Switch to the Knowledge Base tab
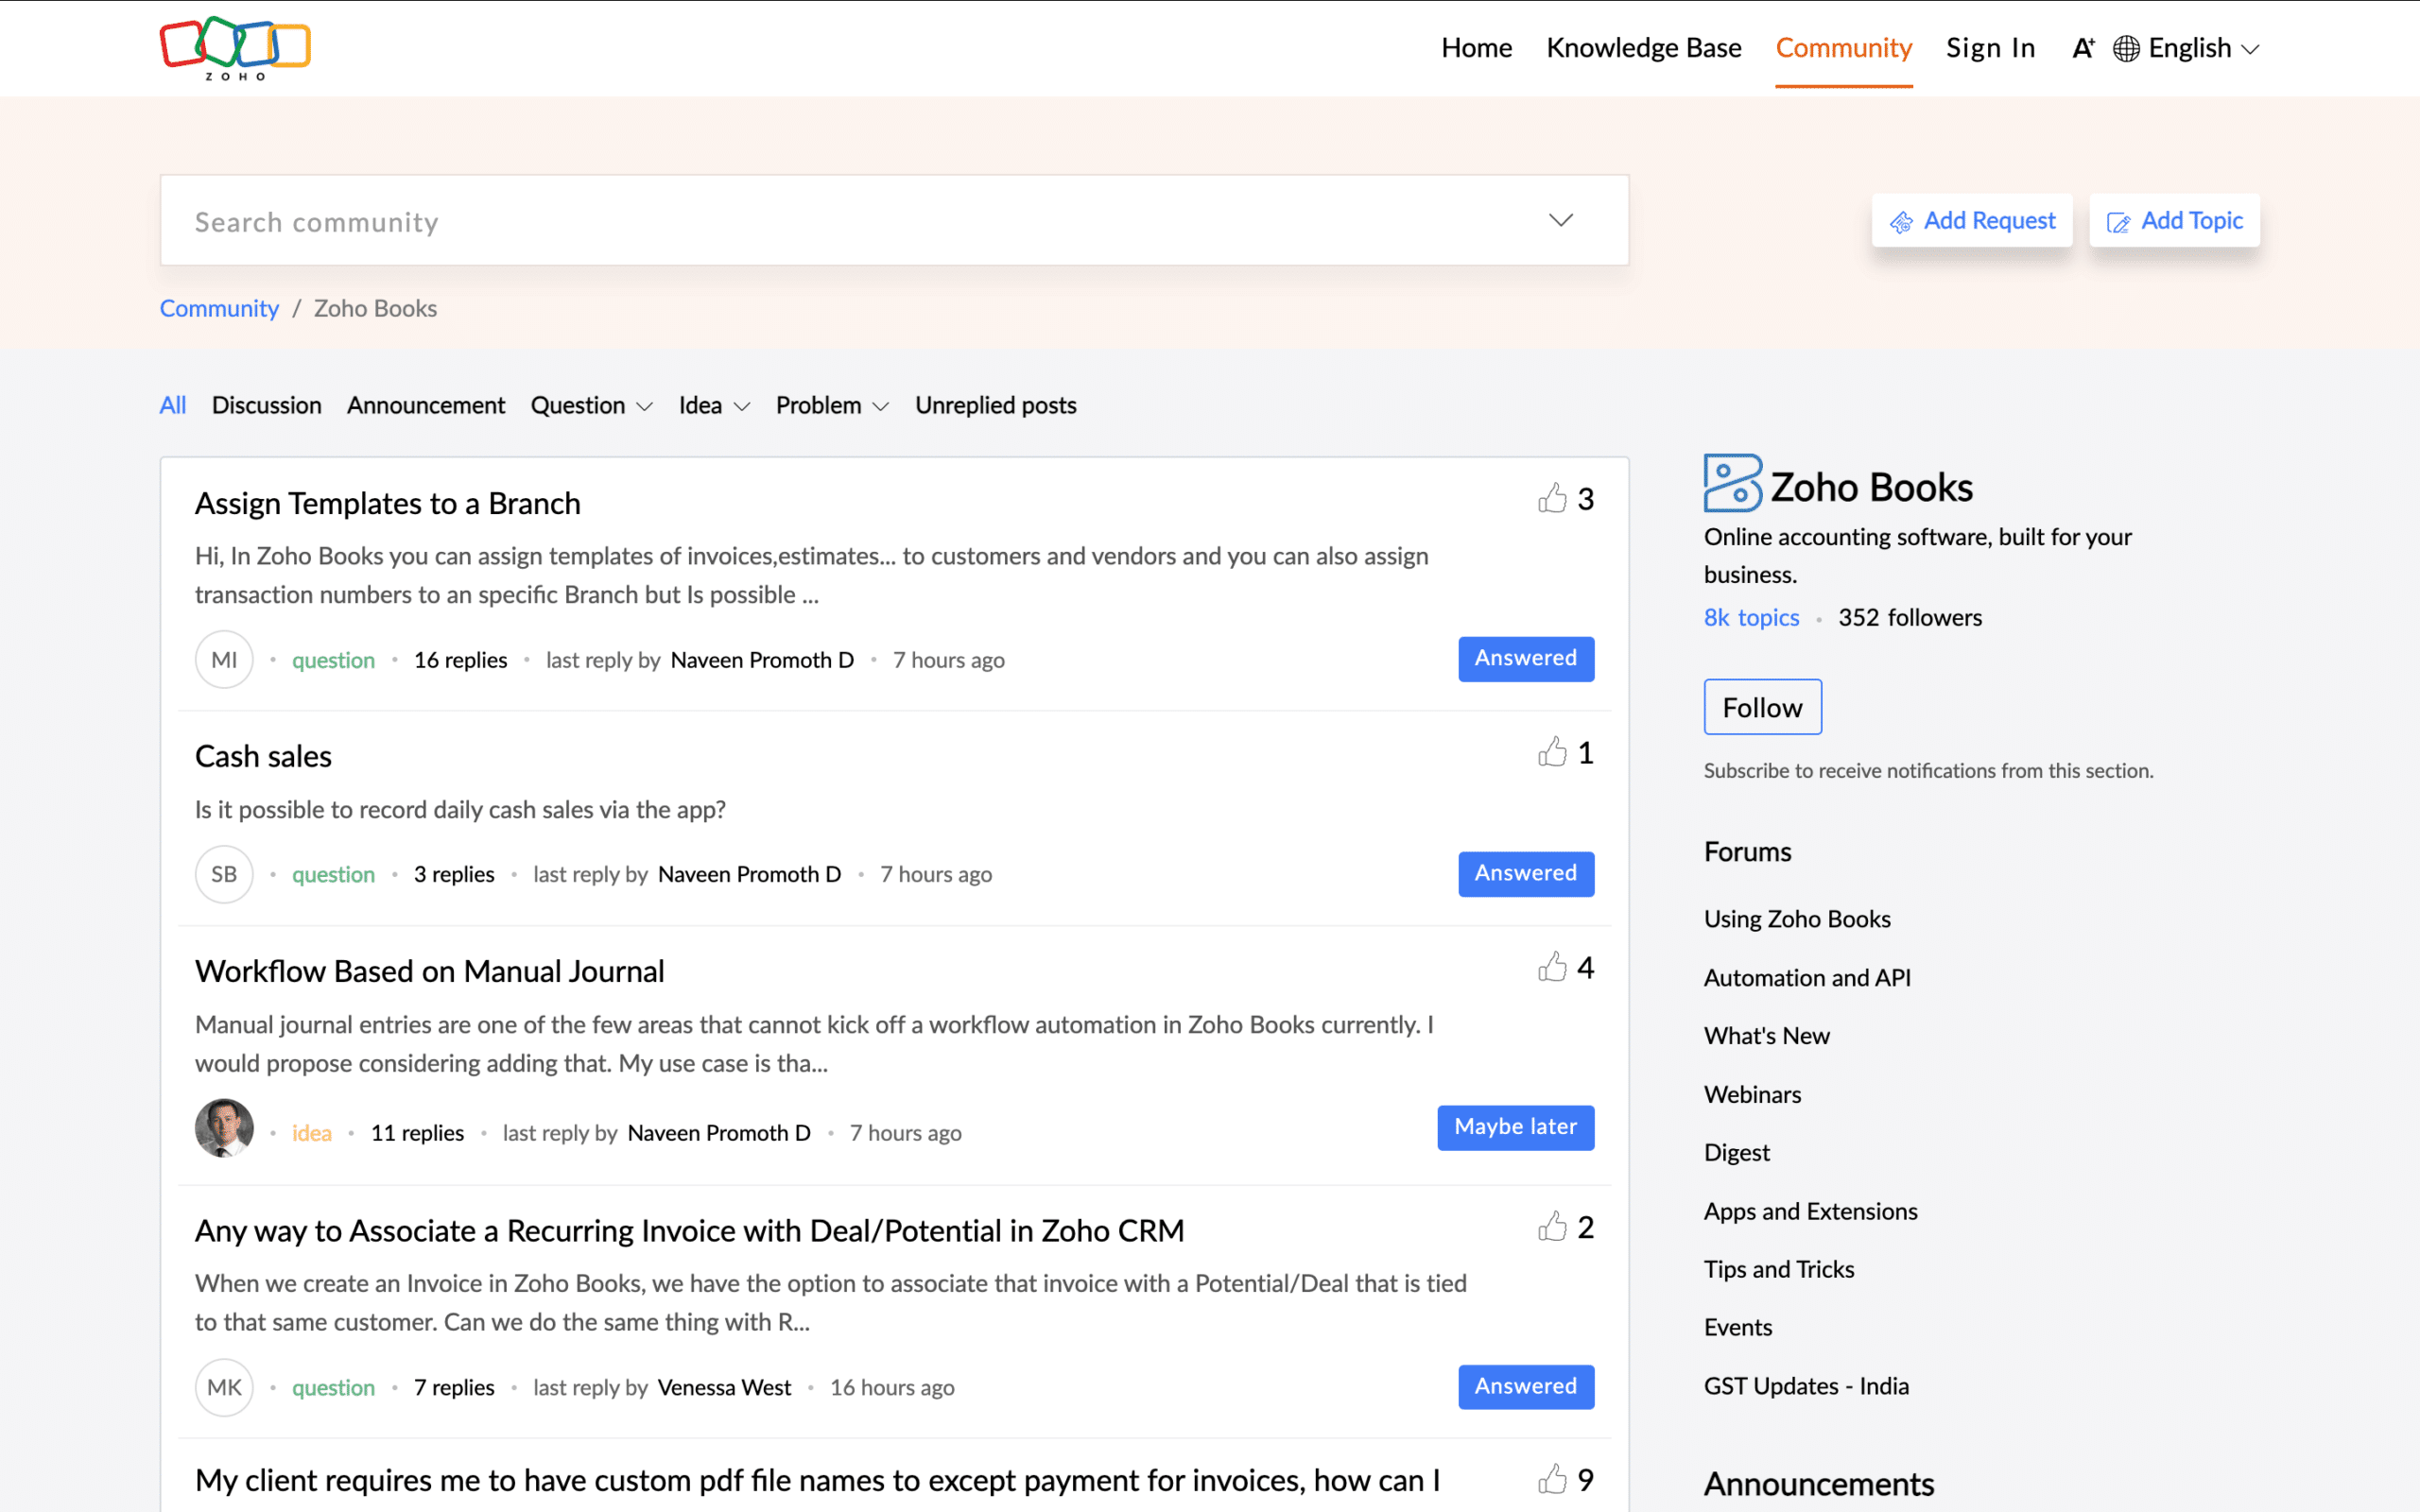2420x1512 pixels. 1643,47
